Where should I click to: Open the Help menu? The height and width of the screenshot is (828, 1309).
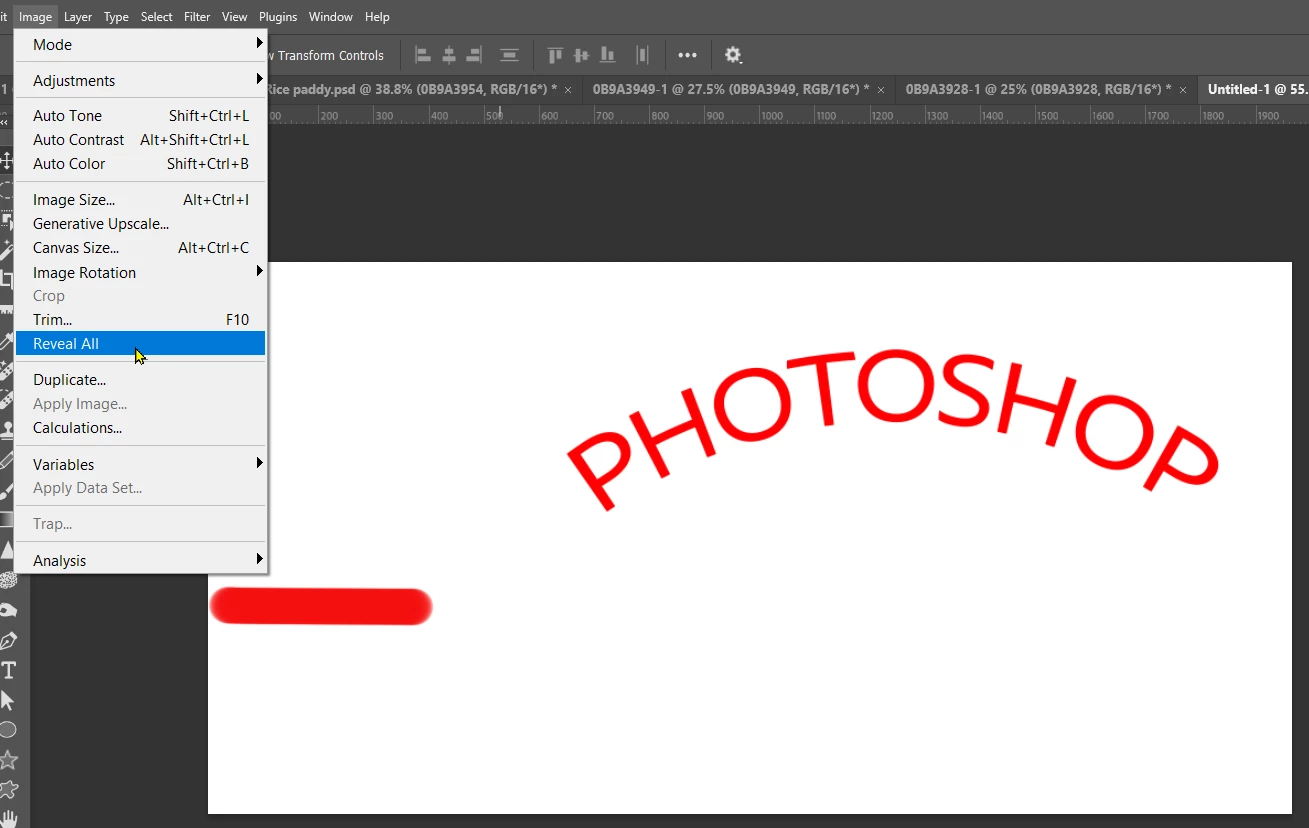tap(377, 17)
